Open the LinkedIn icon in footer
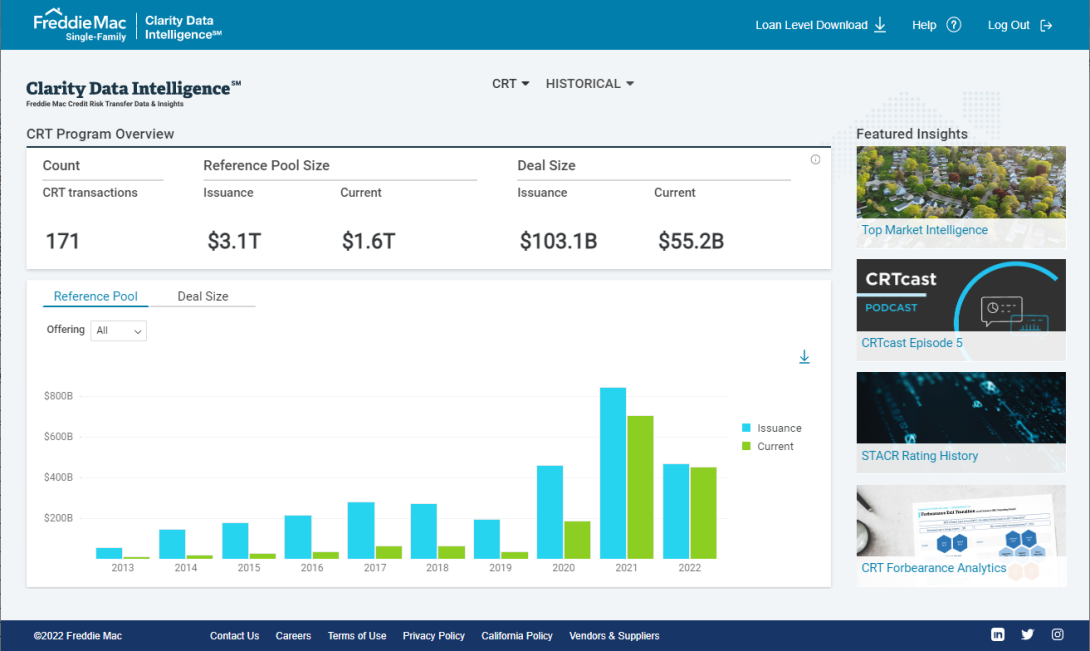This screenshot has height=651, width=1090. point(998,634)
